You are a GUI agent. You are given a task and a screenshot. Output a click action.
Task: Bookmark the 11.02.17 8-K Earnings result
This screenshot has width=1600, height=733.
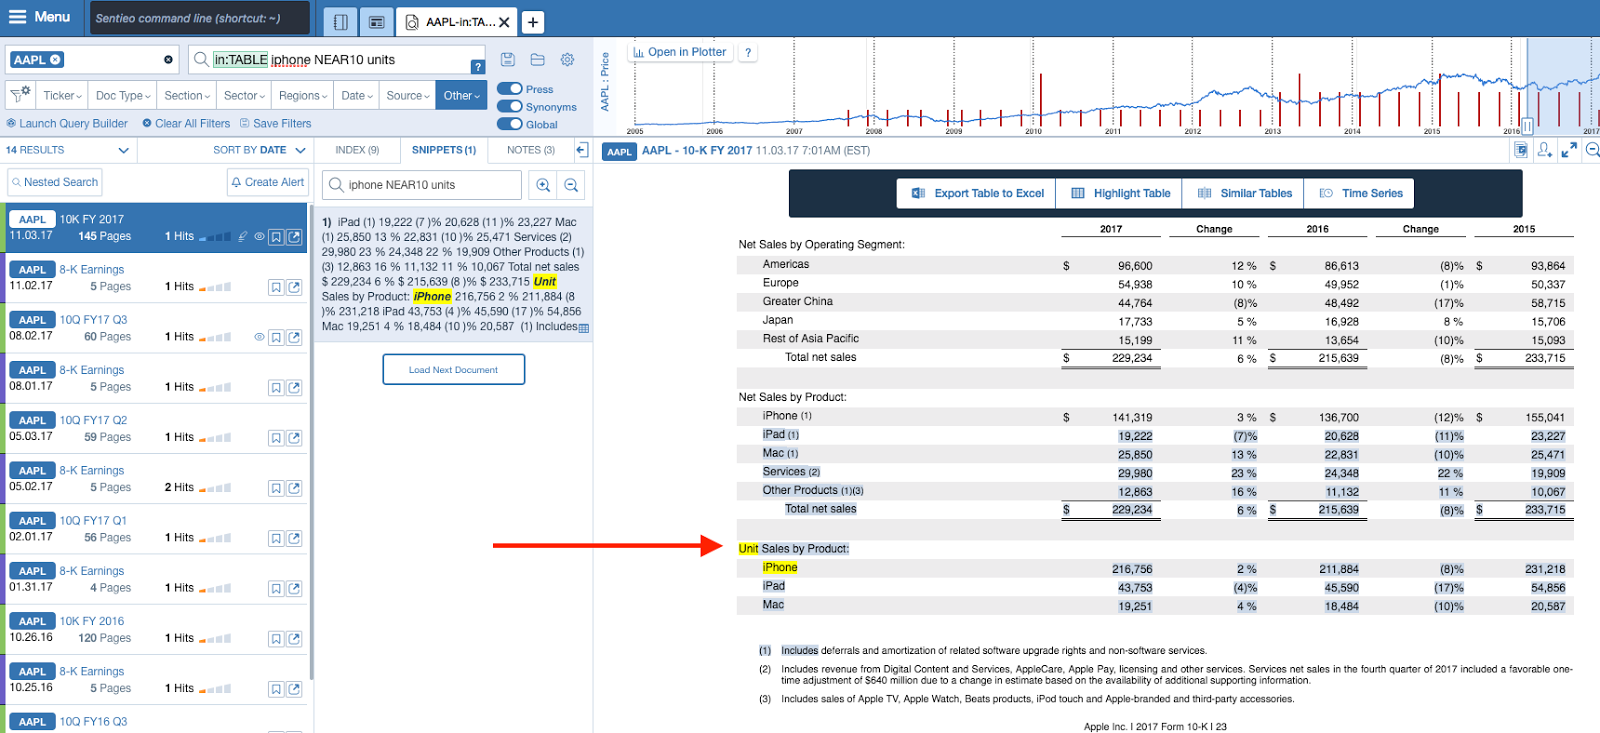(x=276, y=287)
